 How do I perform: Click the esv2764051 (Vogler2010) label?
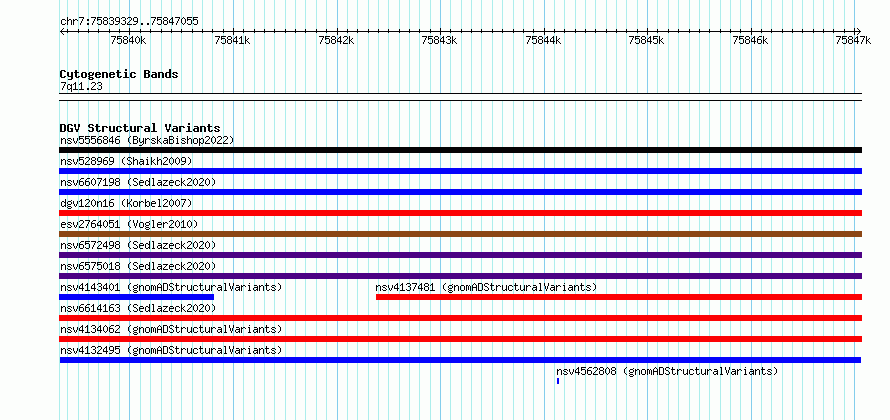point(129,224)
